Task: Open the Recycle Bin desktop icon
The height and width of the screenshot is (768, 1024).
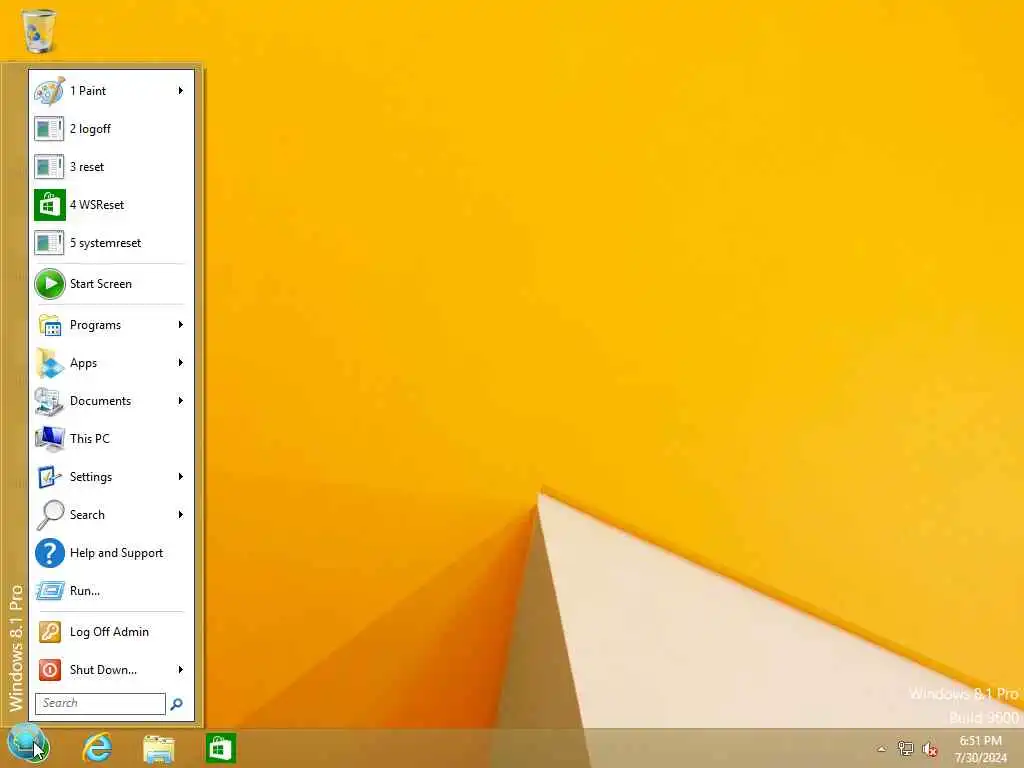Action: (x=39, y=31)
